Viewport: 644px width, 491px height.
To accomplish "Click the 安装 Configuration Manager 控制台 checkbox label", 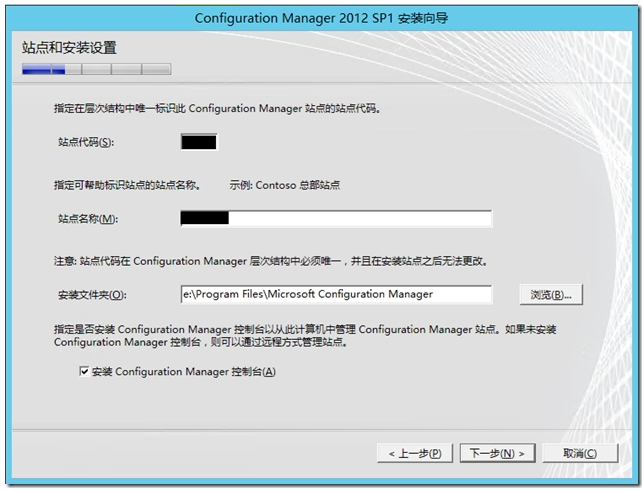I will 183,372.
